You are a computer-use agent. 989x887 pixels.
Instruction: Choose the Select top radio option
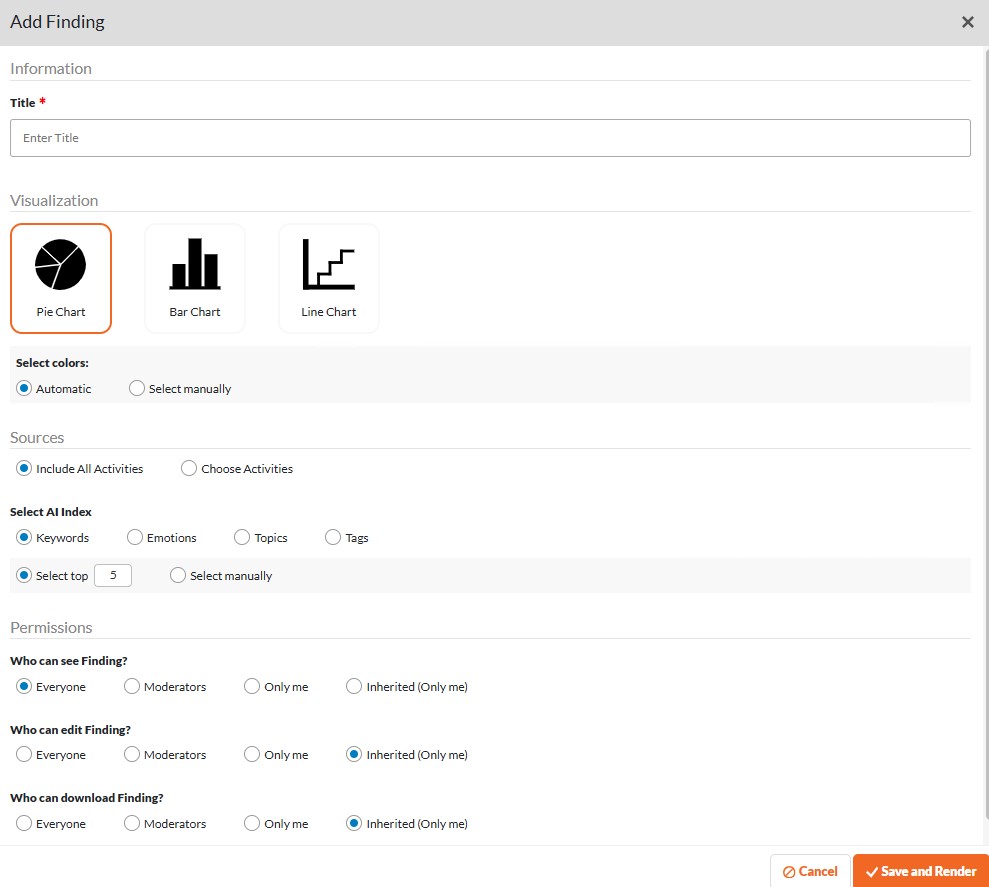(24, 575)
